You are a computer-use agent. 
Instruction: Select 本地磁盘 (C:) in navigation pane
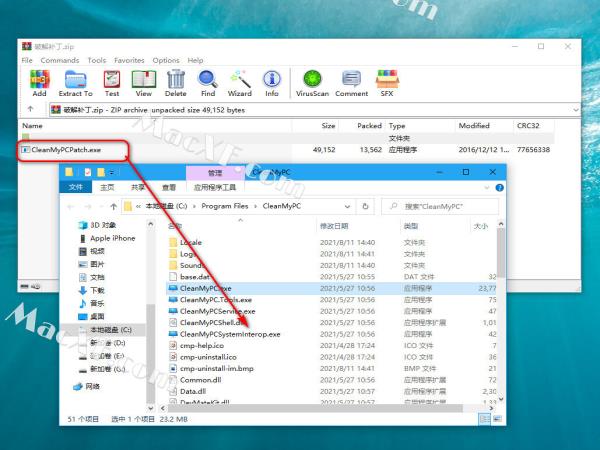105,329
